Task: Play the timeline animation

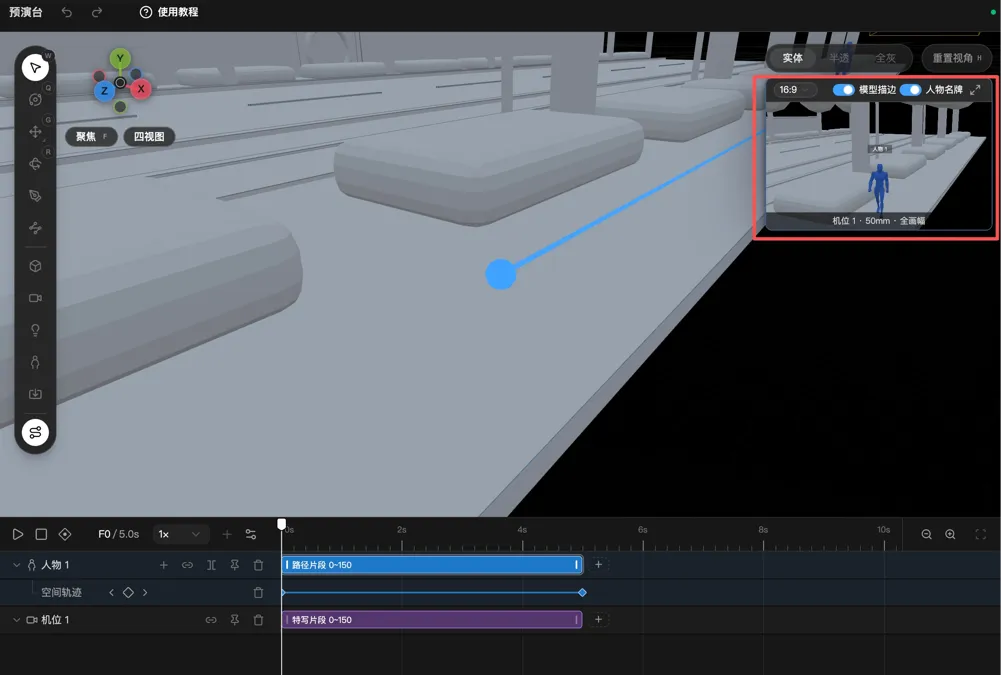Action: pos(18,534)
